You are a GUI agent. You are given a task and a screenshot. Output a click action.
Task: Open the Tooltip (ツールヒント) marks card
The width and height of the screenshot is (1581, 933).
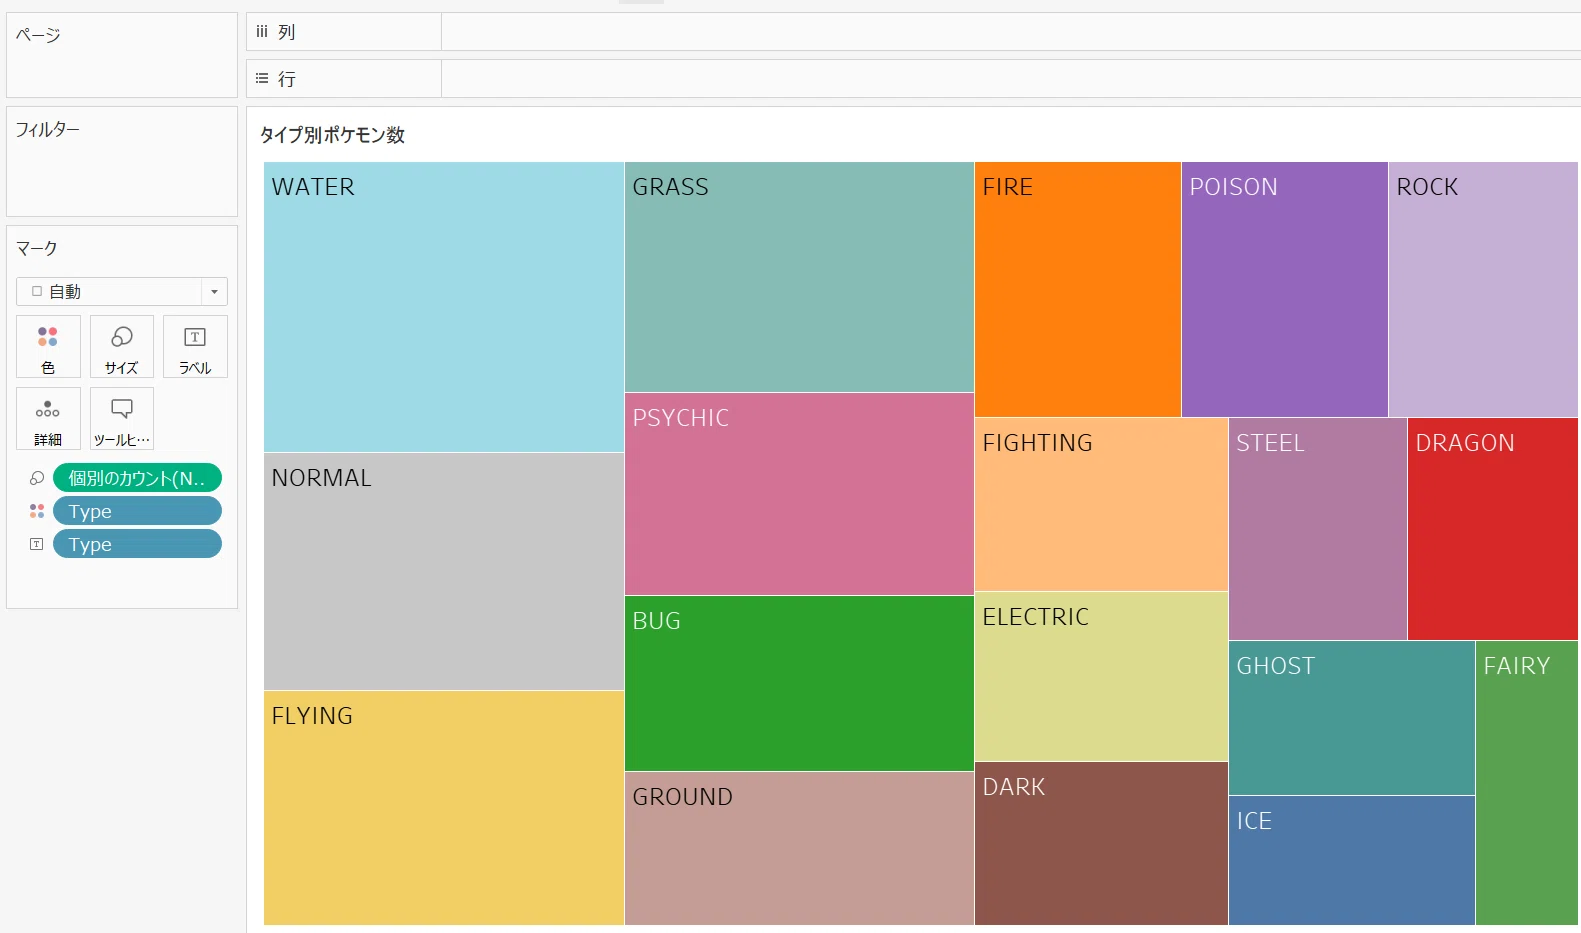point(122,418)
